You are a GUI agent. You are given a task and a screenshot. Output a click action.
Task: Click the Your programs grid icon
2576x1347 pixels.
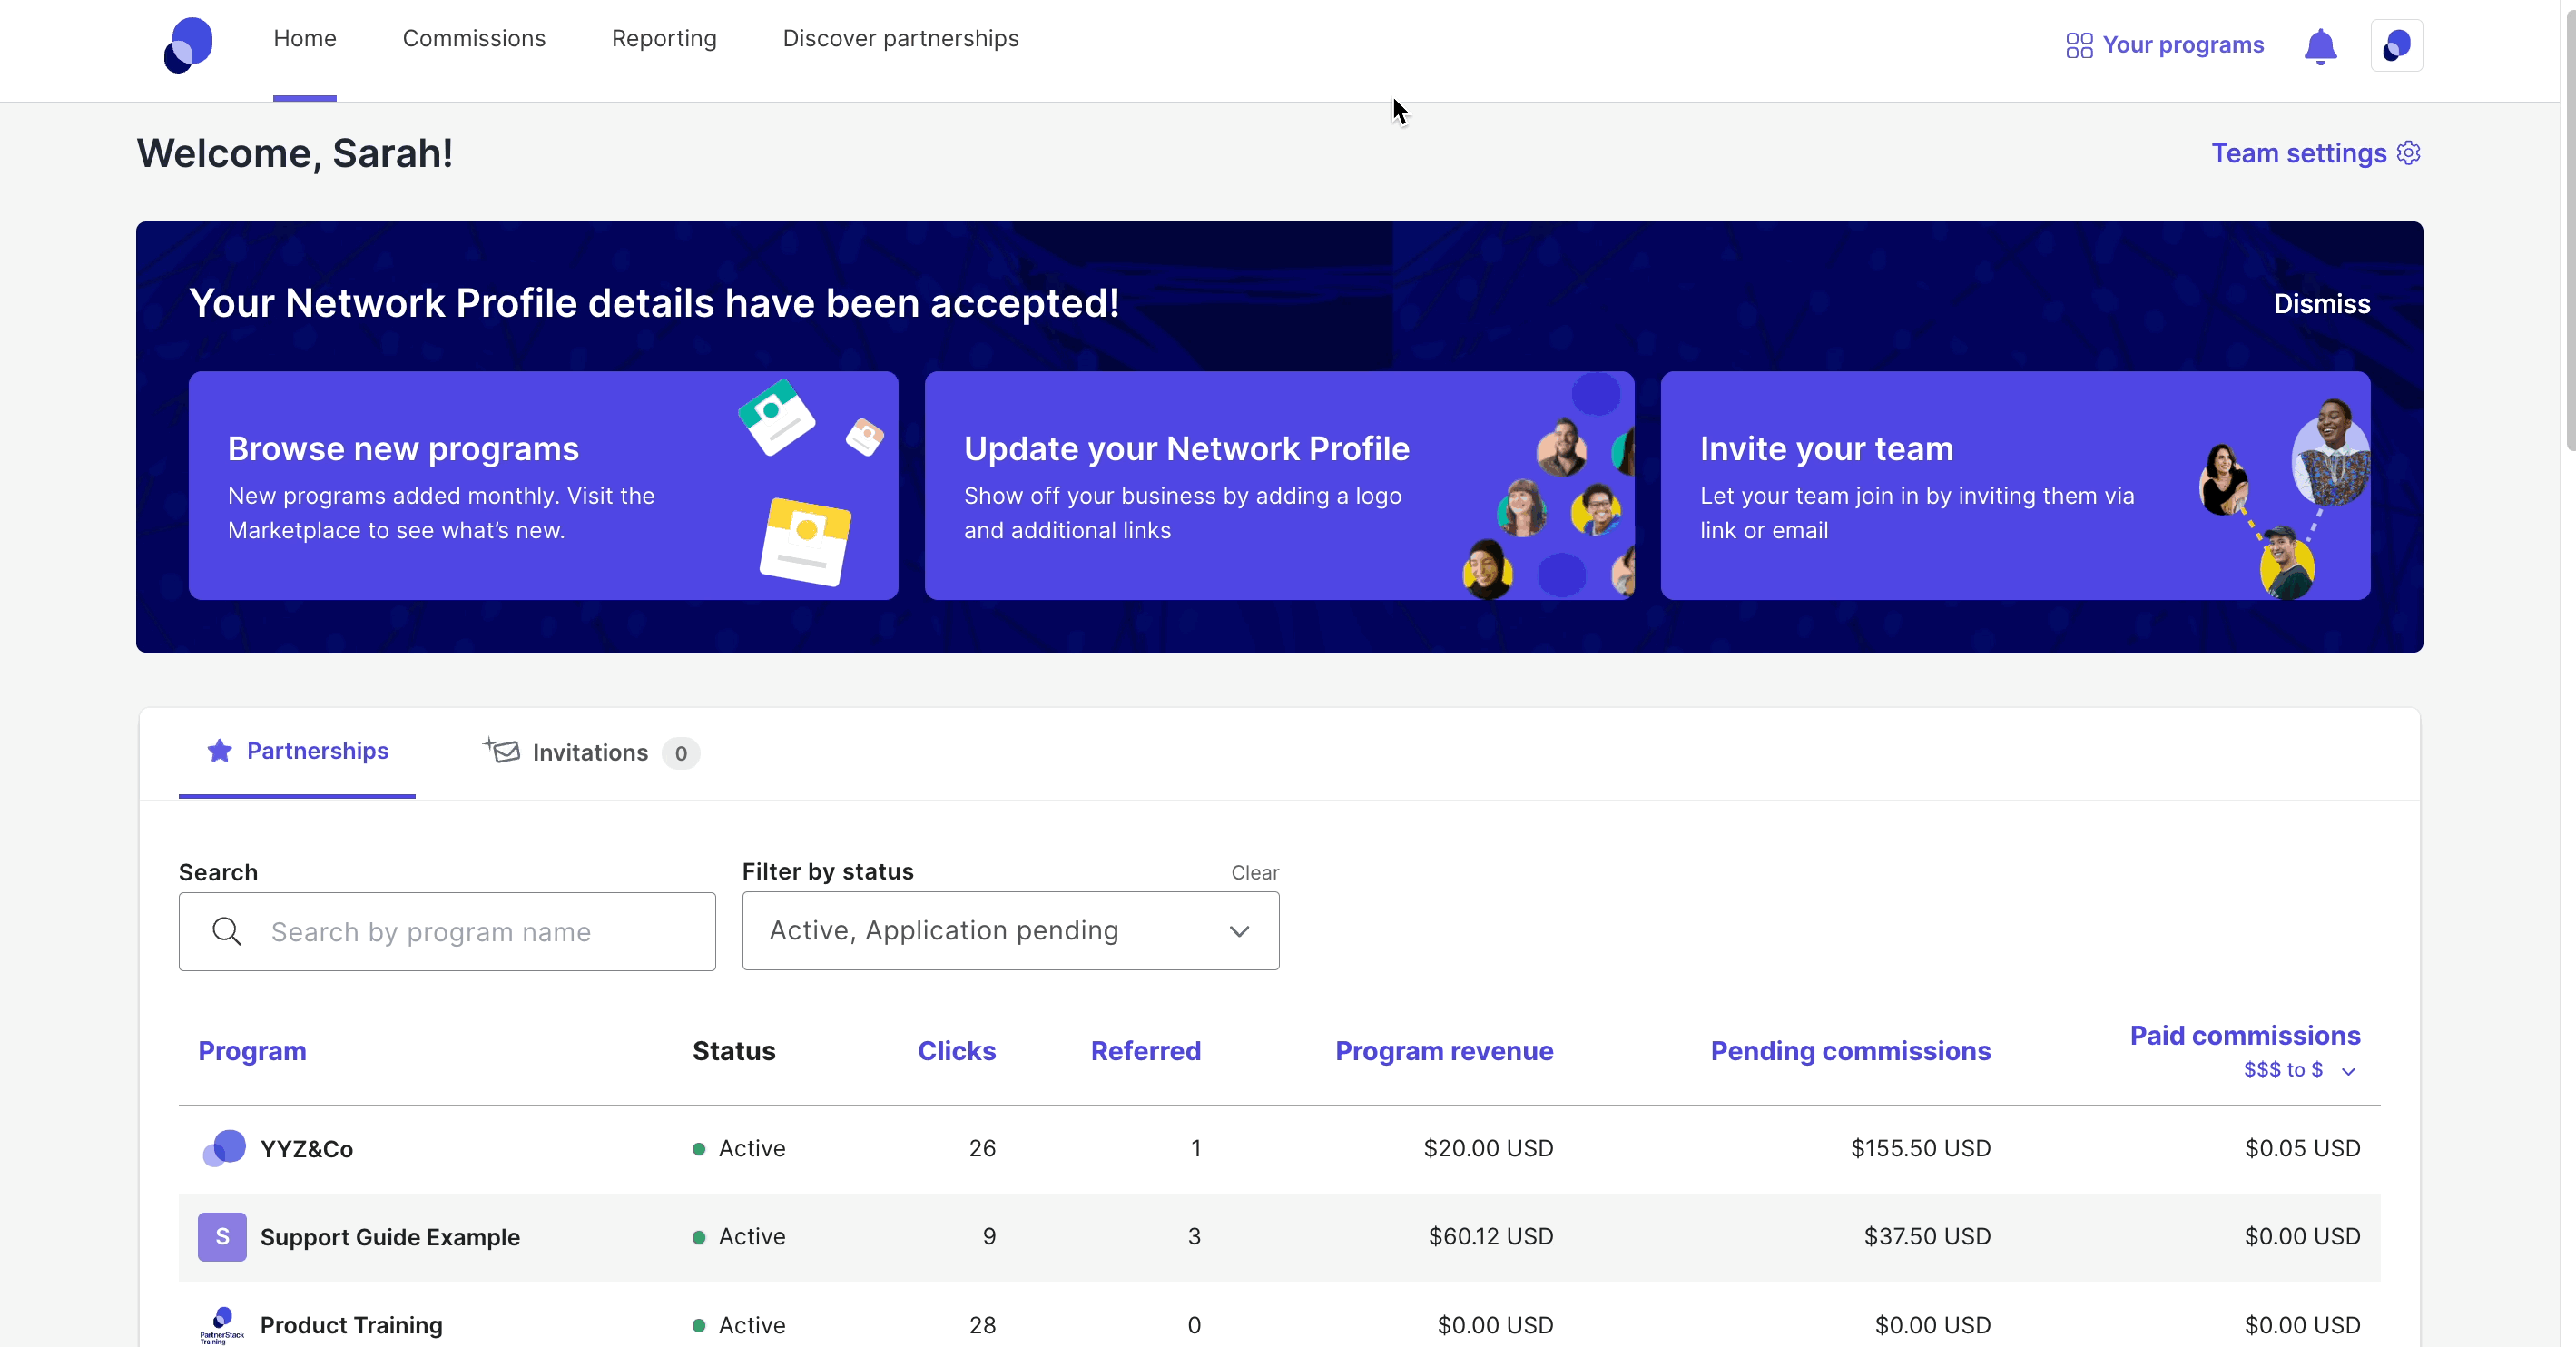pos(2079,46)
